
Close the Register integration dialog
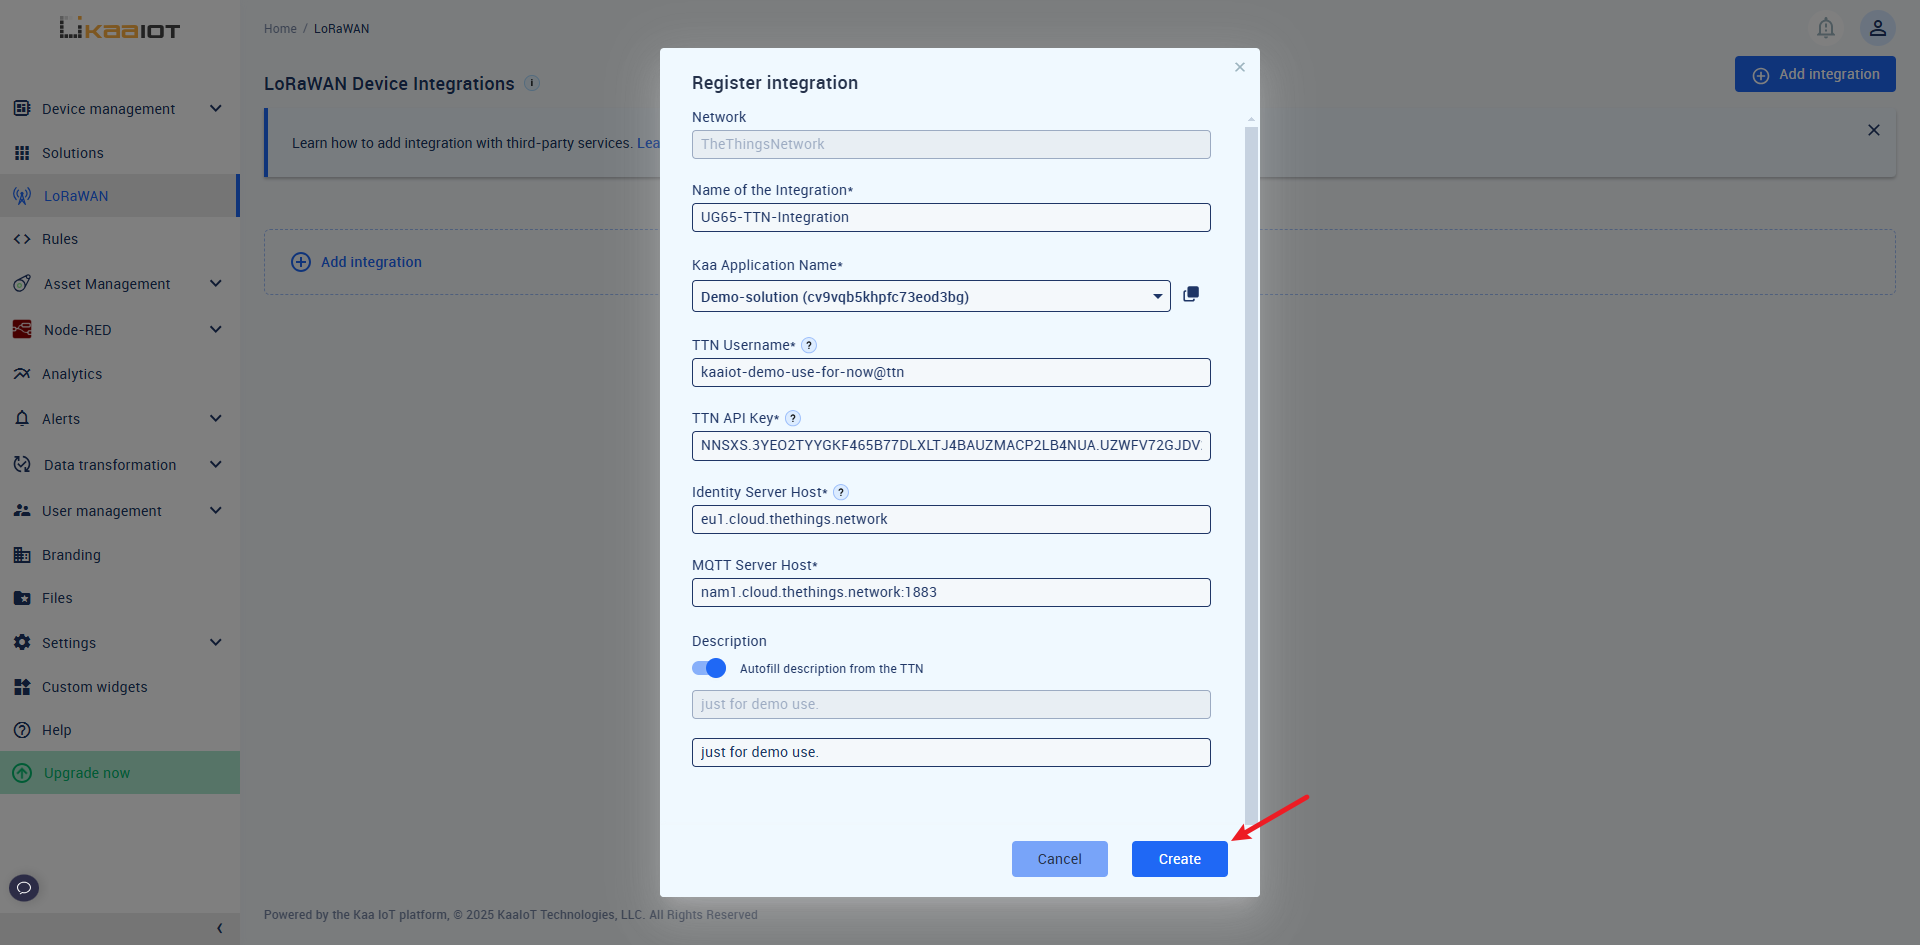click(x=1240, y=67)
